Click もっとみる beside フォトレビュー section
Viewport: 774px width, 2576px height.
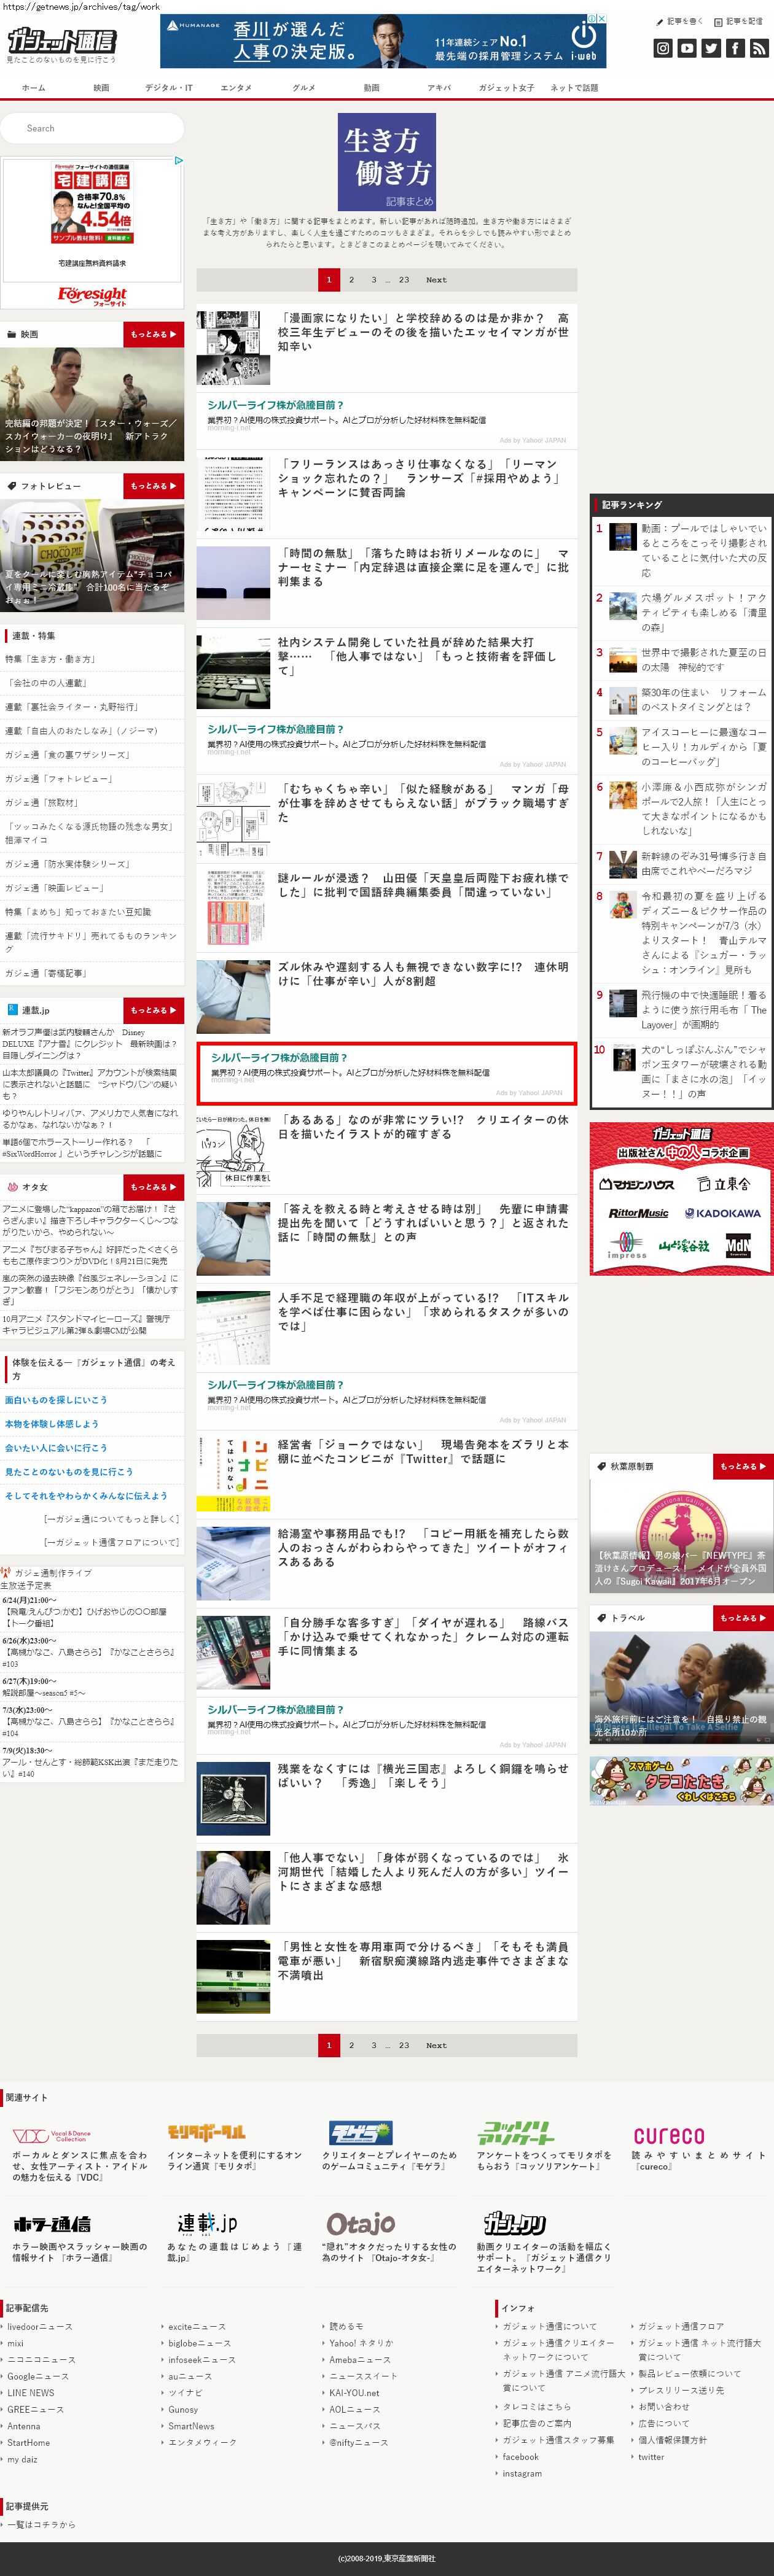coord(154,486)
